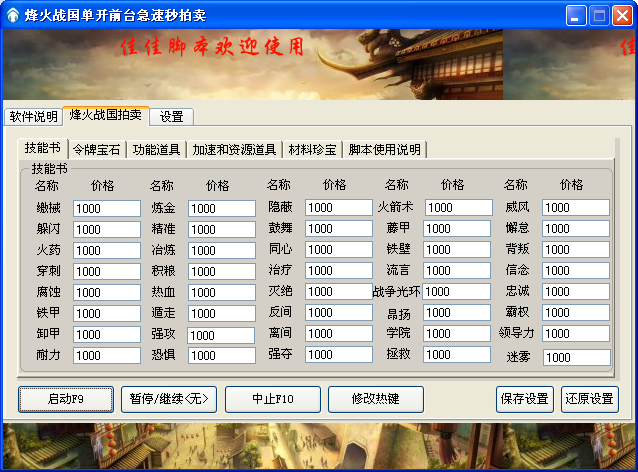This screenshot has height=472, width=638.
Task: Click the 还原设置 button
Action: click(x=590, y=399)
